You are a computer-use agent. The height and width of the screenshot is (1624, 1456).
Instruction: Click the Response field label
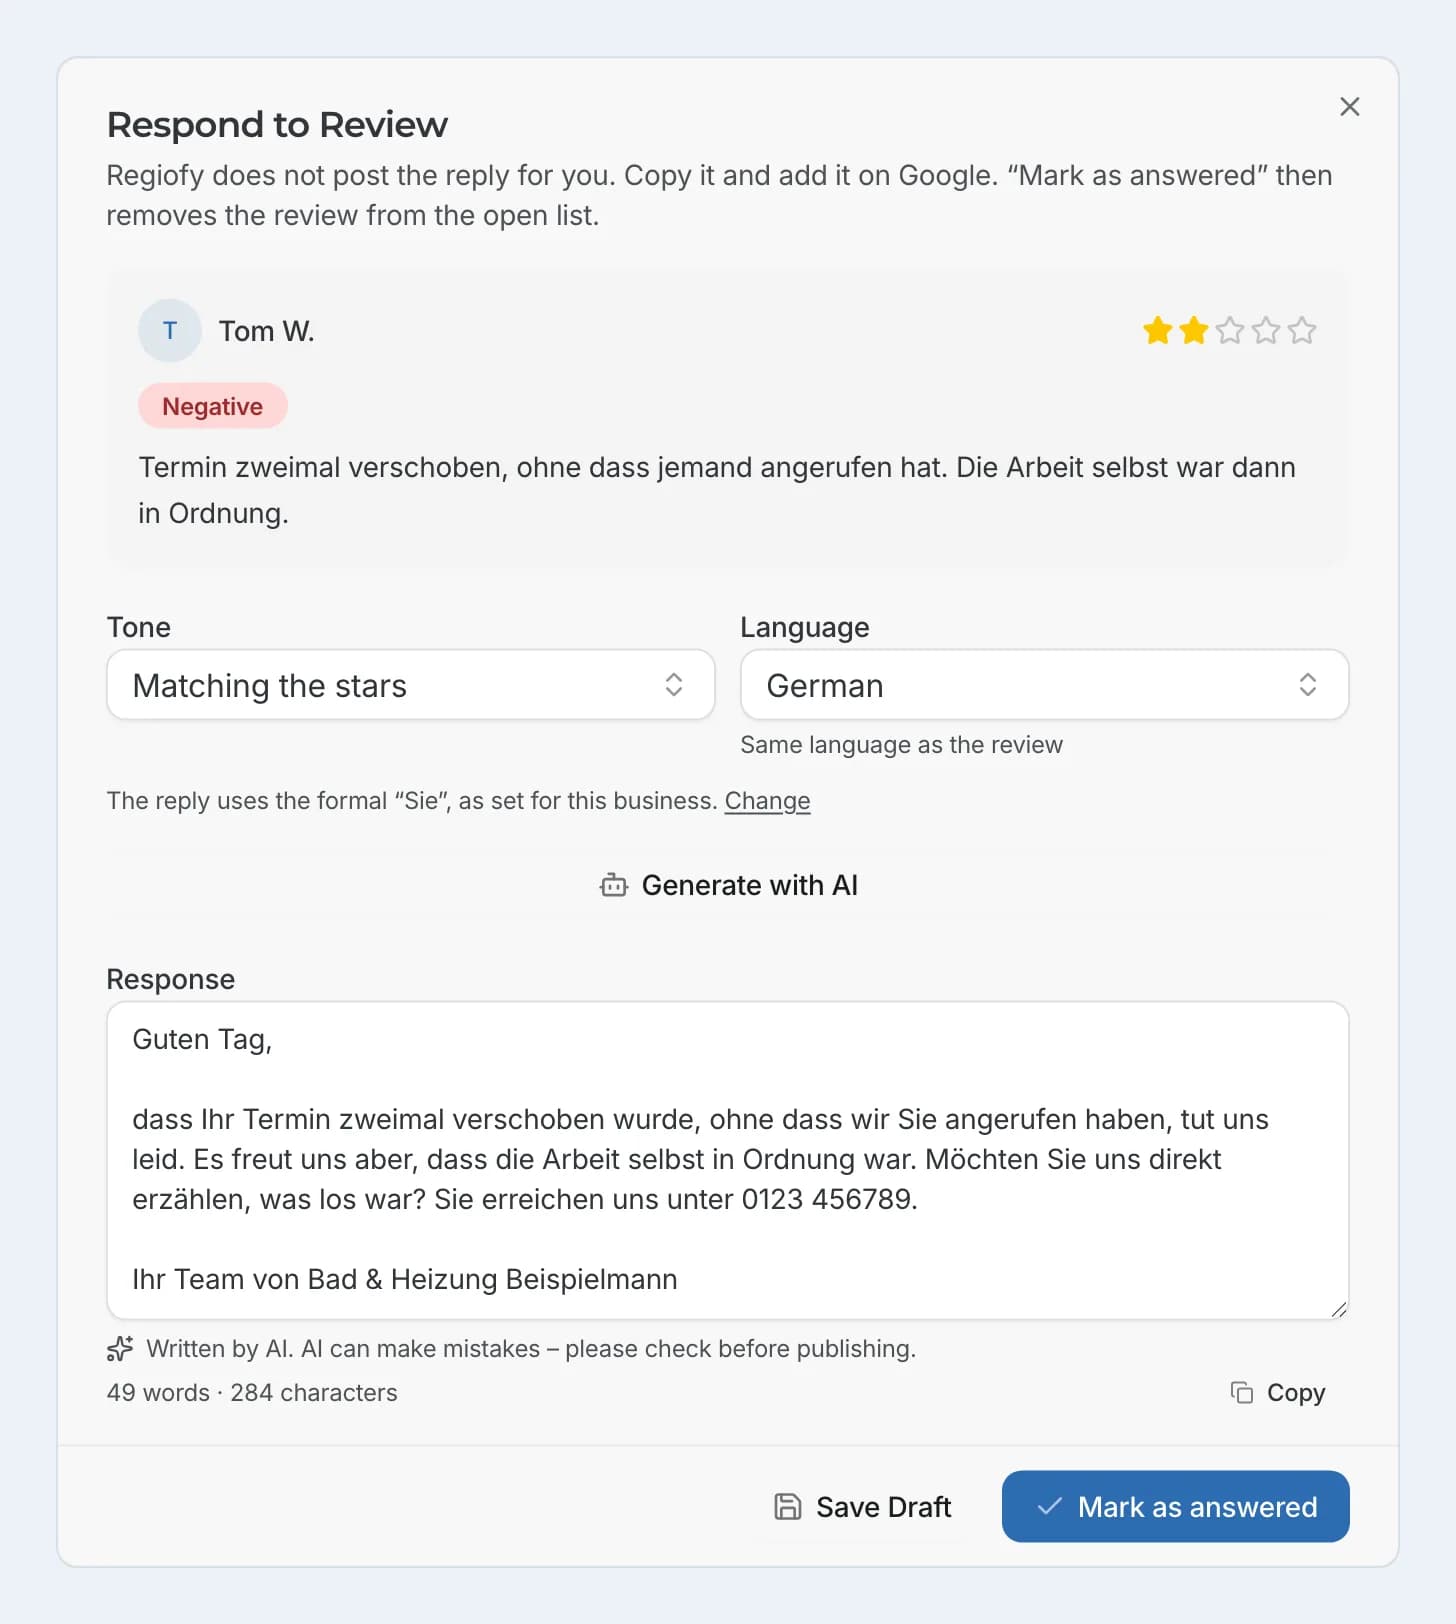pos(171,979)
